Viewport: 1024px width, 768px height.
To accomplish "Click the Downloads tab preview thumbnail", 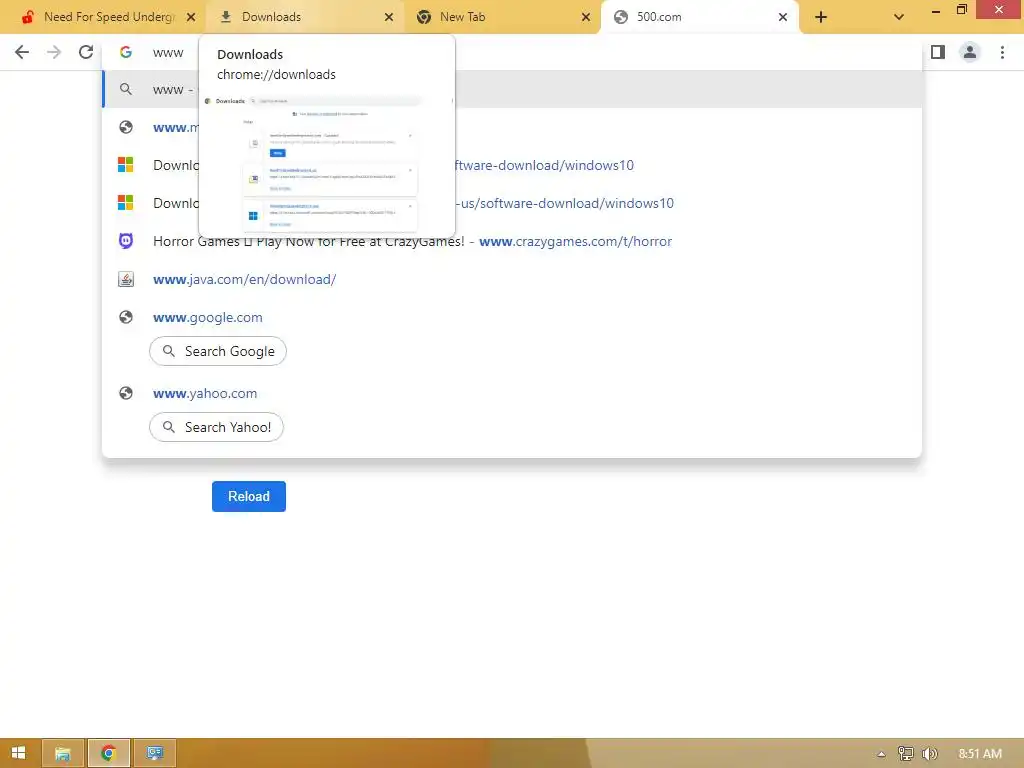I will (327, 163).
